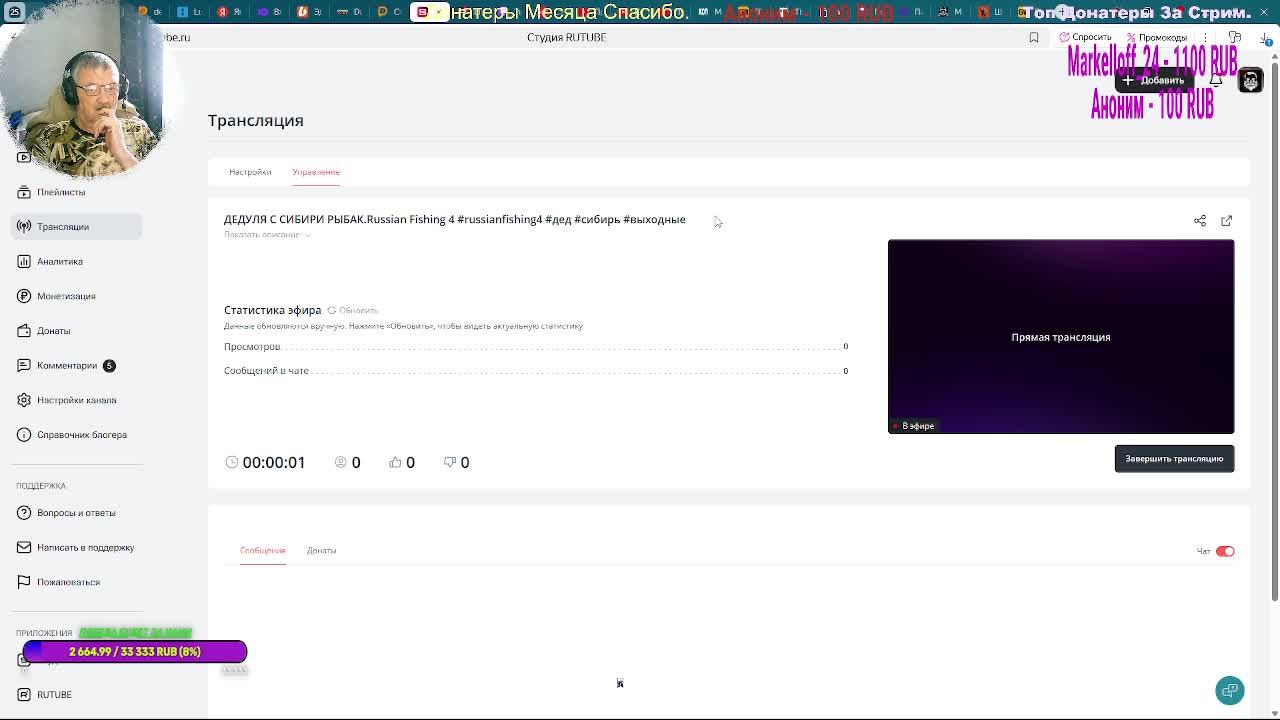The height and width of the screenshot is (720, 1280).
Task: Open Справочник блогера link
Action: pyautogui.click(x=82, y=435)
